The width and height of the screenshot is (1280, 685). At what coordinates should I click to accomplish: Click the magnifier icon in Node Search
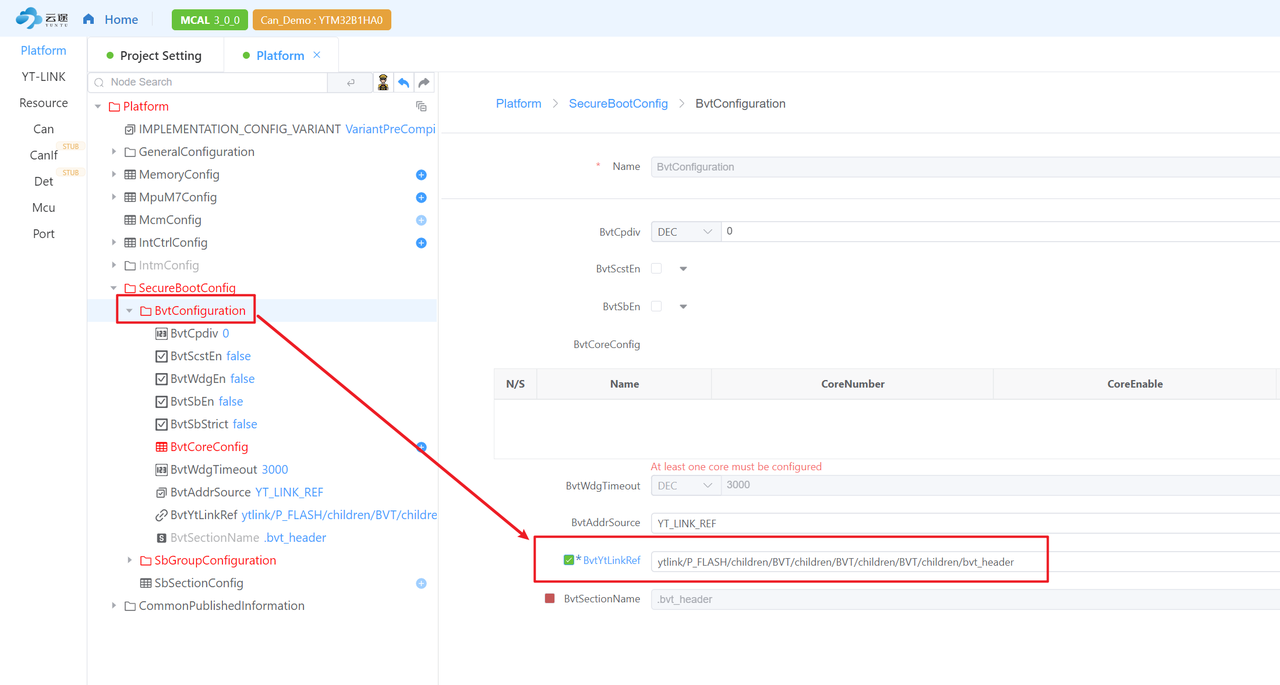point(100,82)
